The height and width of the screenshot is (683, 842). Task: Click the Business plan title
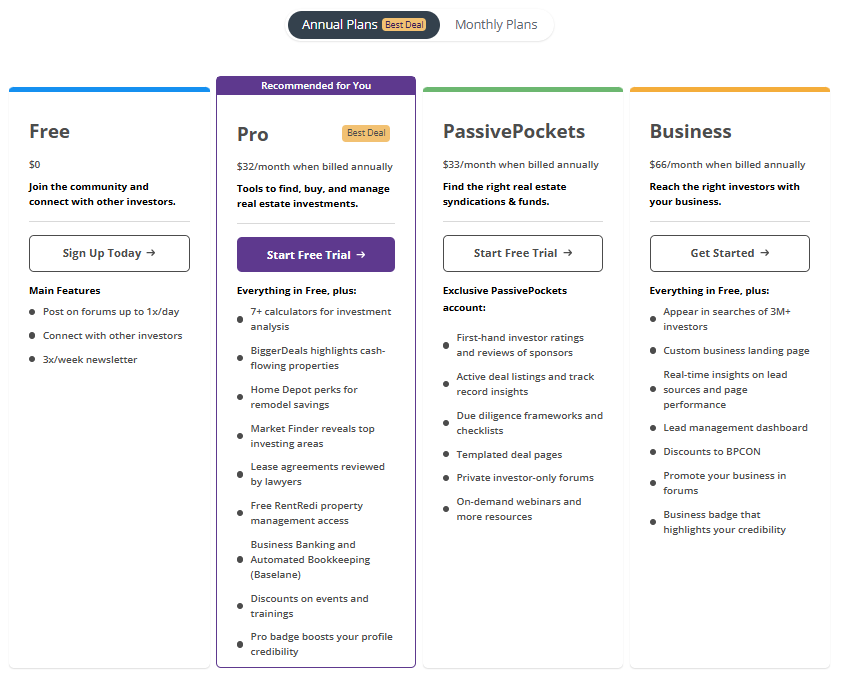[x=691, y=132]
